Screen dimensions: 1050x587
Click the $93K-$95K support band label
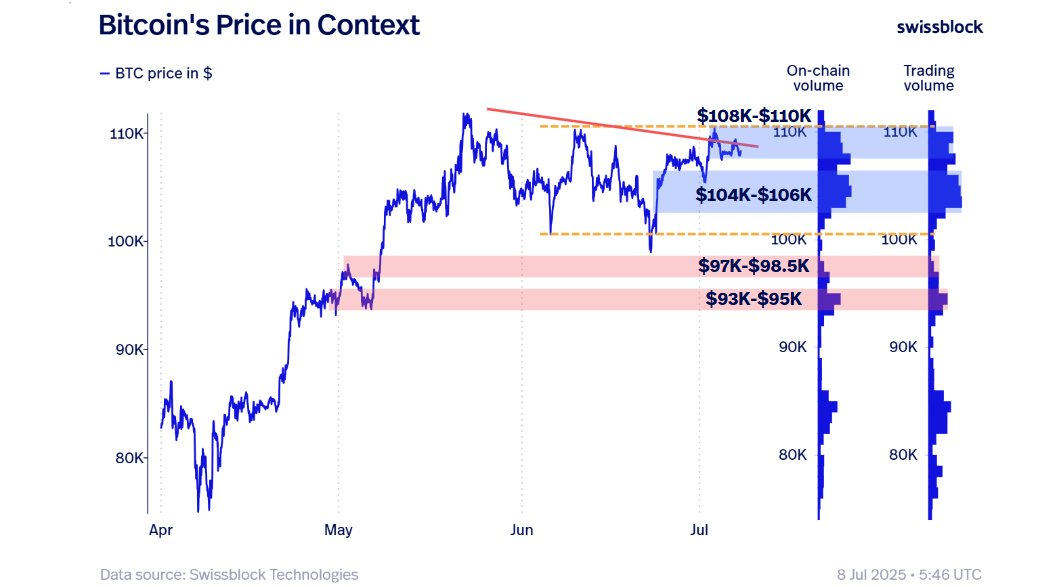point(753,299)
